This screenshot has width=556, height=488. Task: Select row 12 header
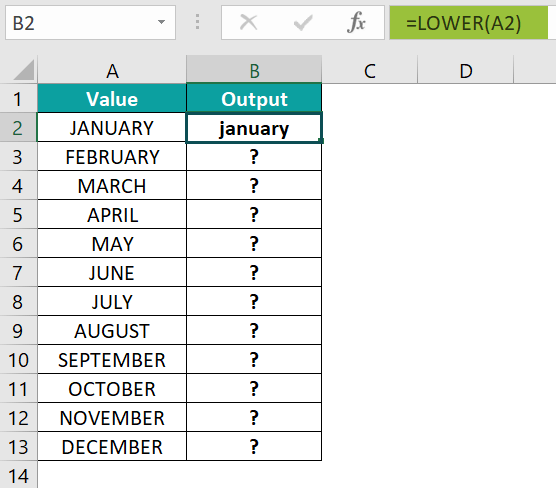[x=18, y=418]
